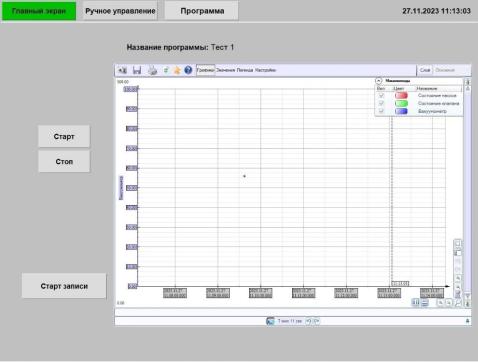Open help with blue question mark icon
This screenshot has height=362, width=478.
point(188,70)
